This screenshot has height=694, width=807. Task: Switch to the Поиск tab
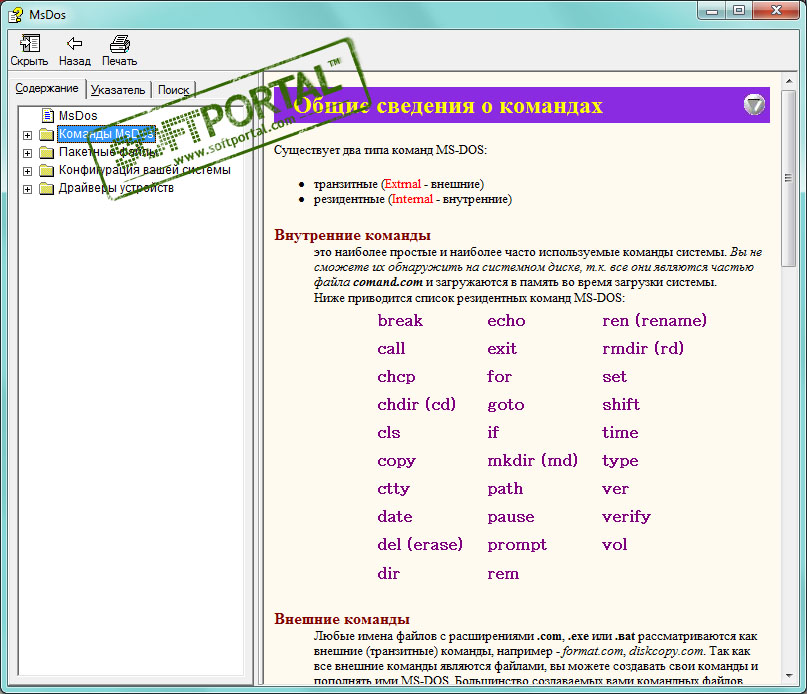coord(173,90)
